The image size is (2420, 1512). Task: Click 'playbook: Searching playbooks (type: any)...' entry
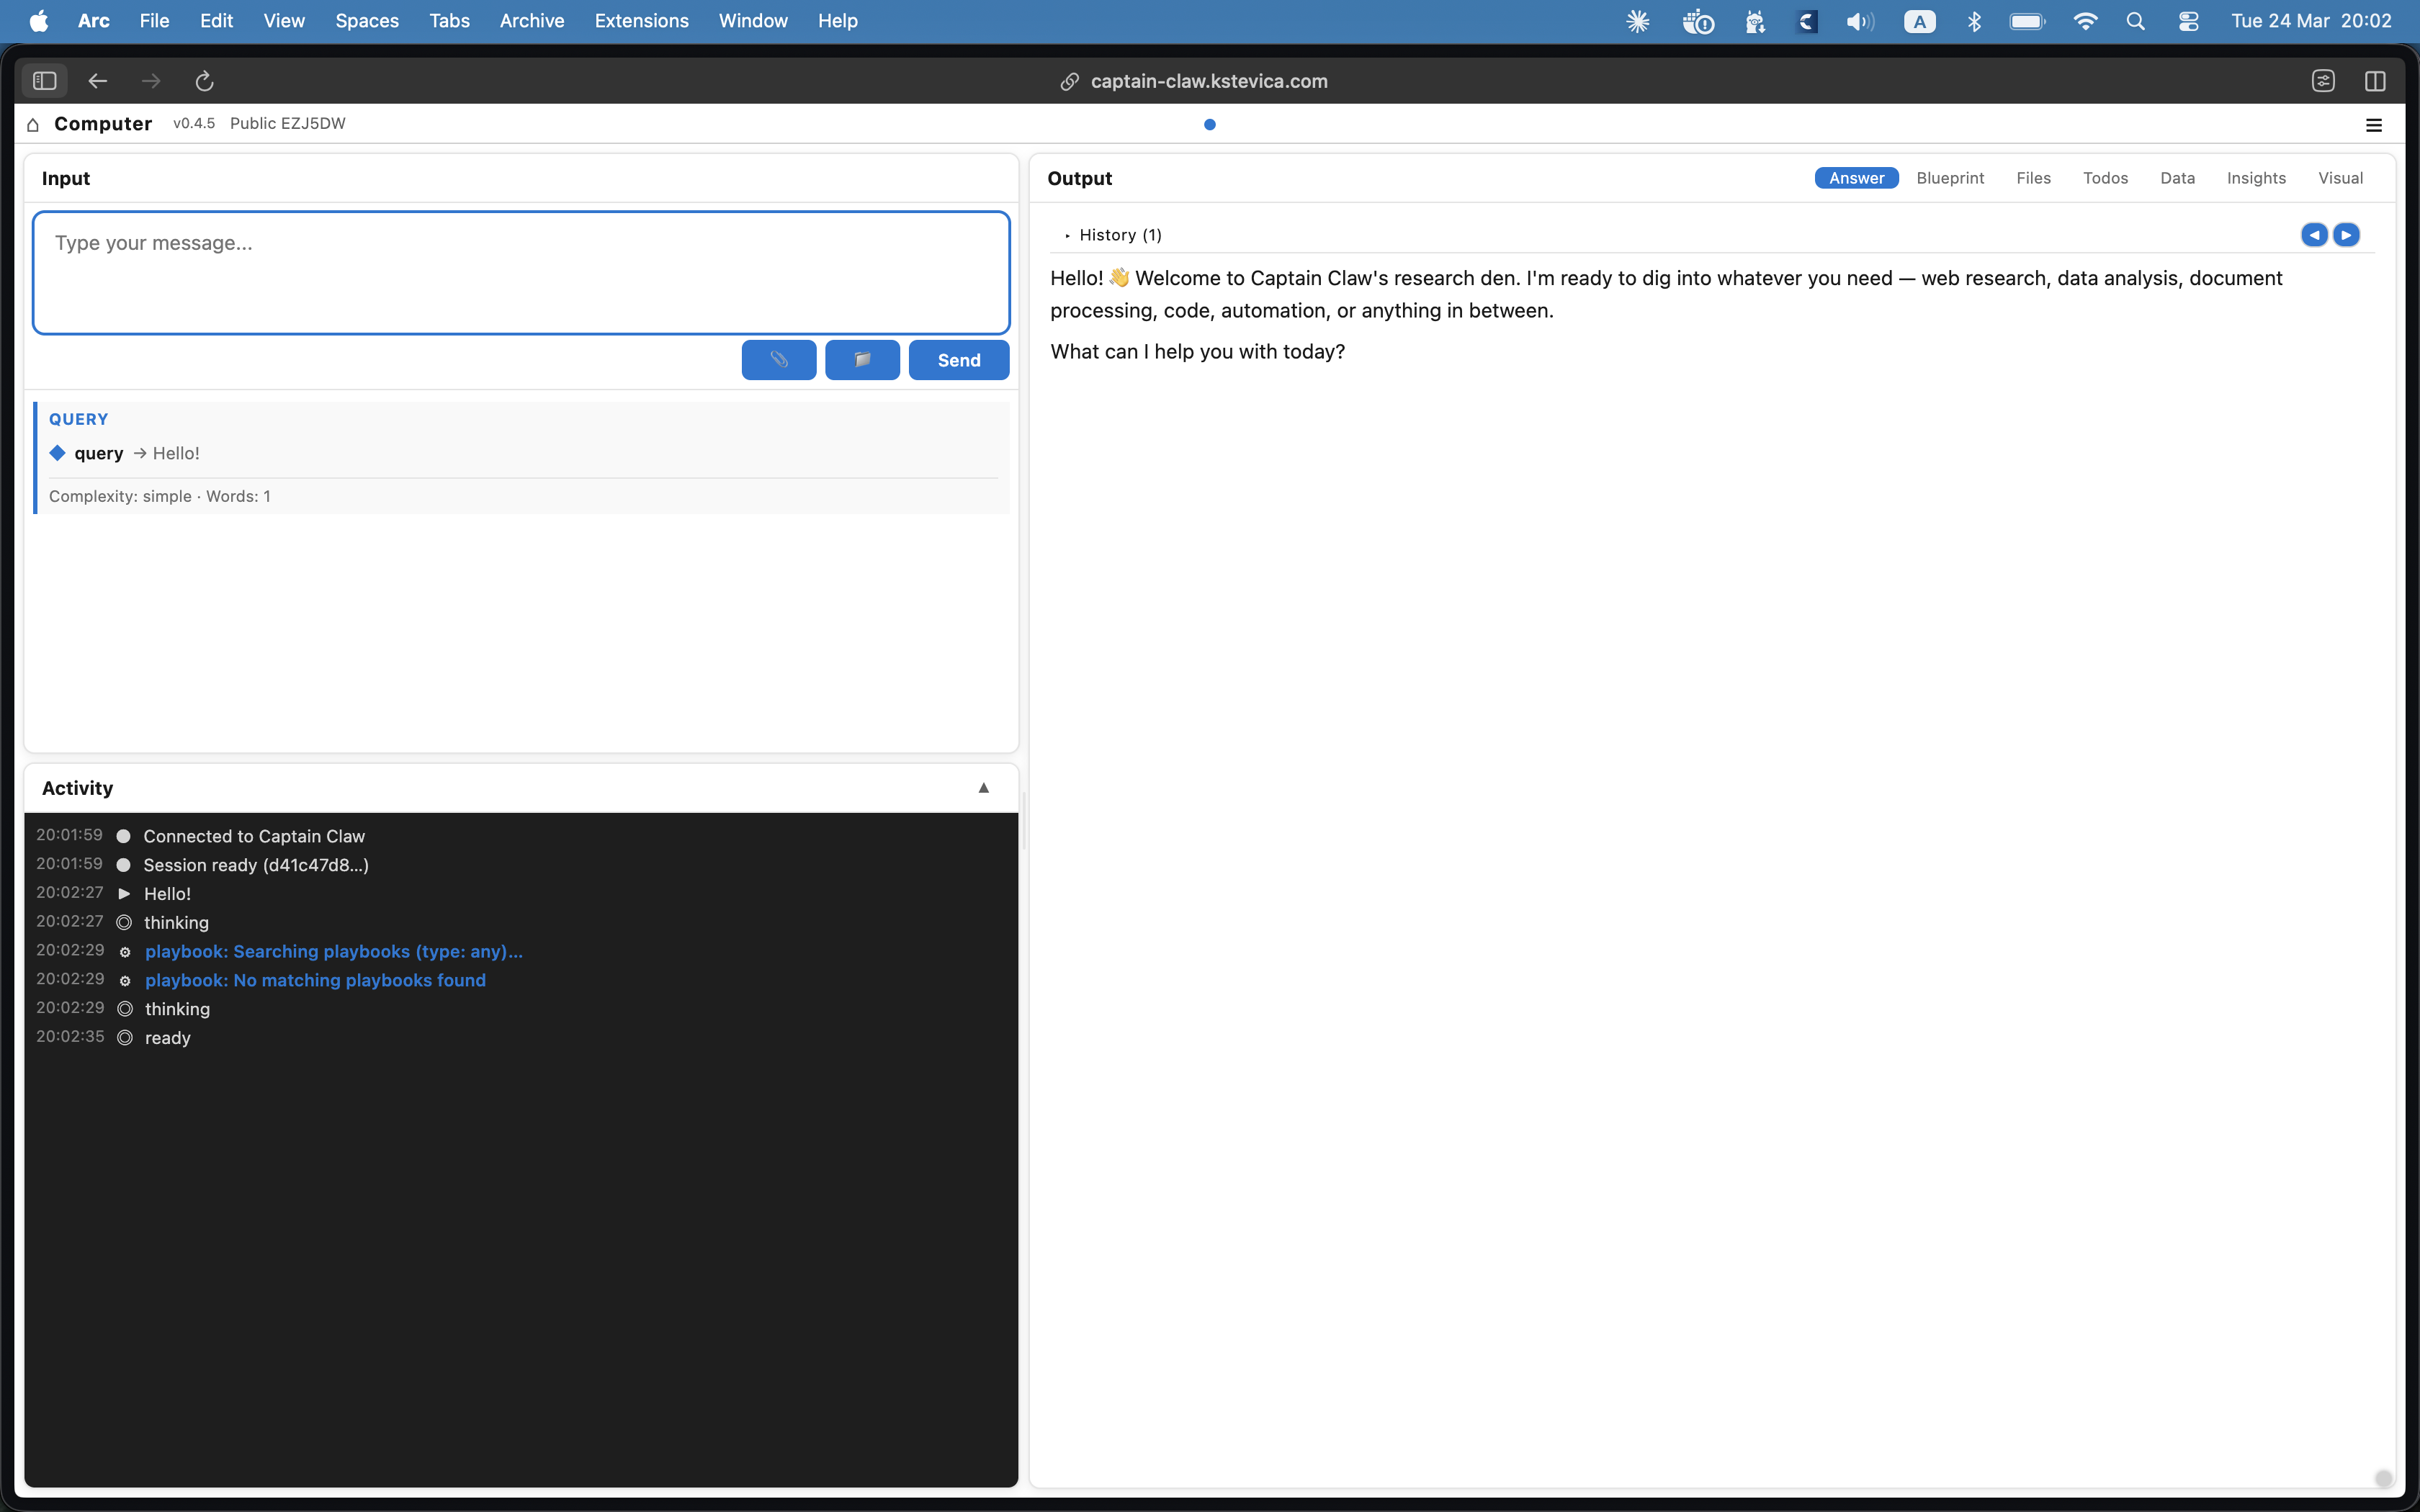[x=334, y=951]
